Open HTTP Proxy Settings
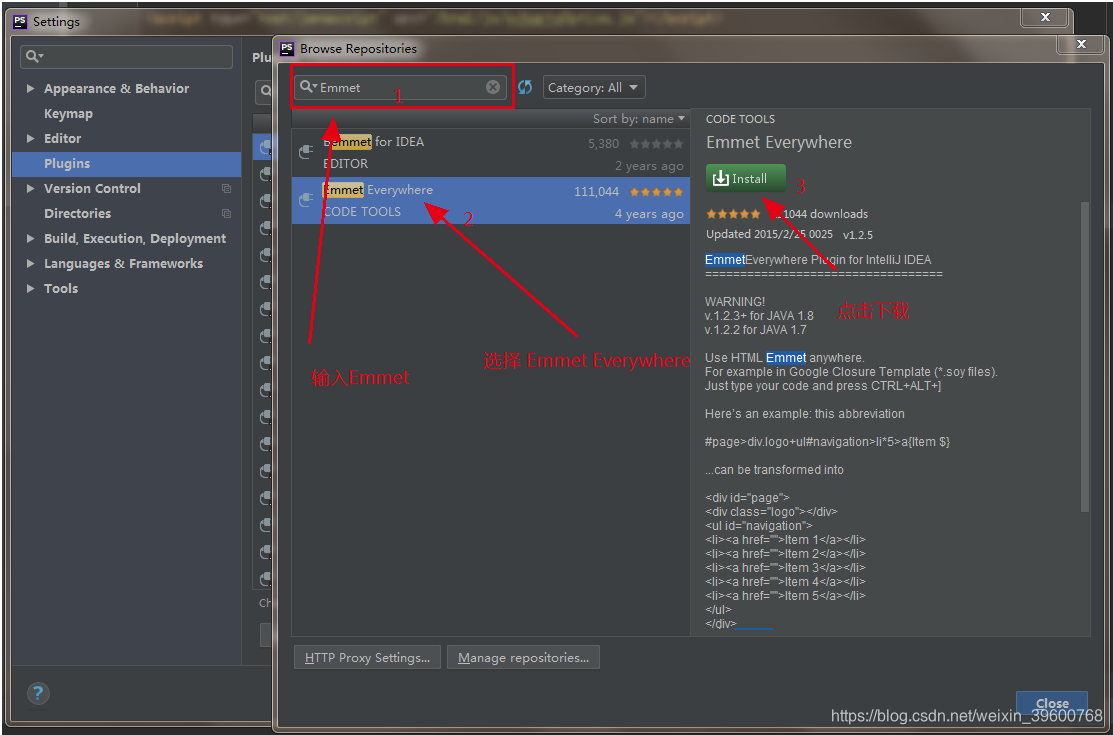Screen dimensions: 1113x735 pos(367,658)
